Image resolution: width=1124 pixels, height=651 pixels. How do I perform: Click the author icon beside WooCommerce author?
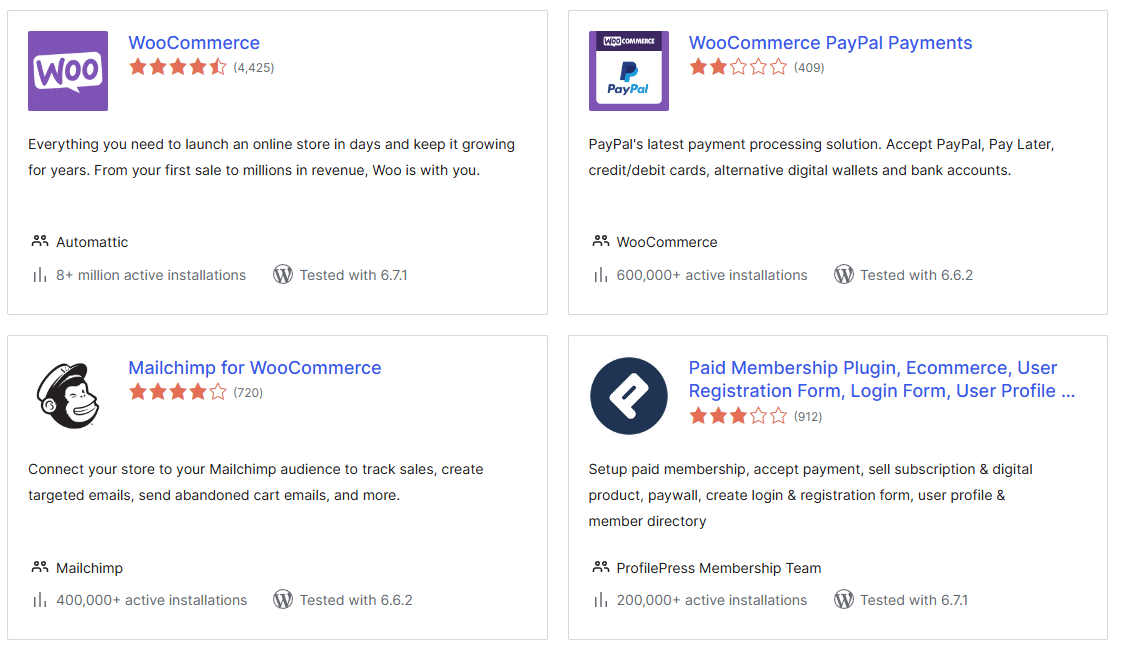click(x=601, y=242)
